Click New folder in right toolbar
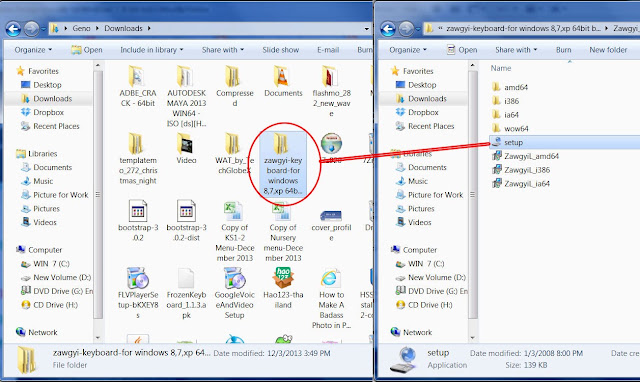Image resolution: width=640 pixels, height=382 pixels. click(x=608, y=50)
